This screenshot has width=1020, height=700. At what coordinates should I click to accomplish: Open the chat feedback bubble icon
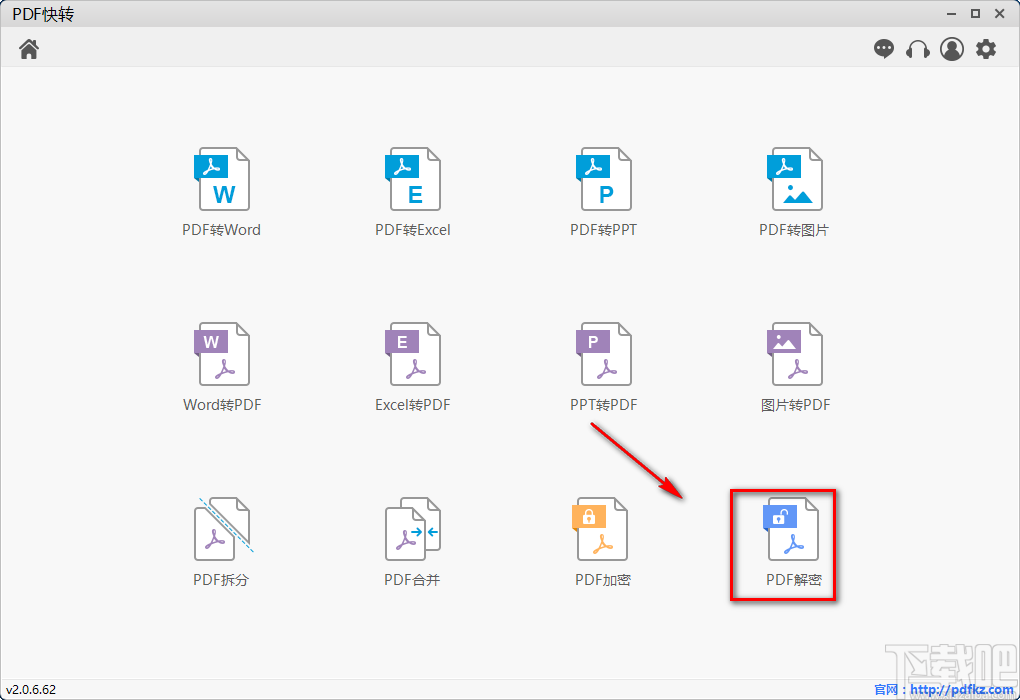click(x=884, y=49)
